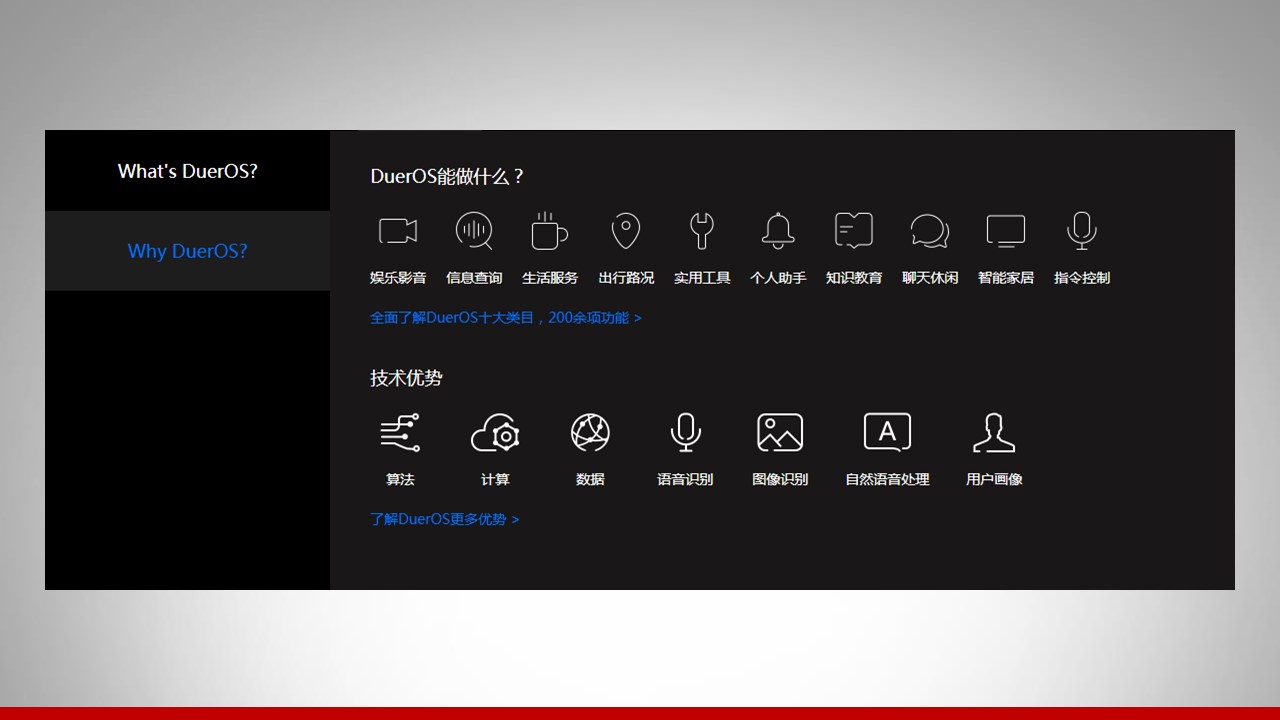Open link 了解DuerOS更多优势
The width and height of the screenshot is (1280, 720).
[x=445, y=520]
